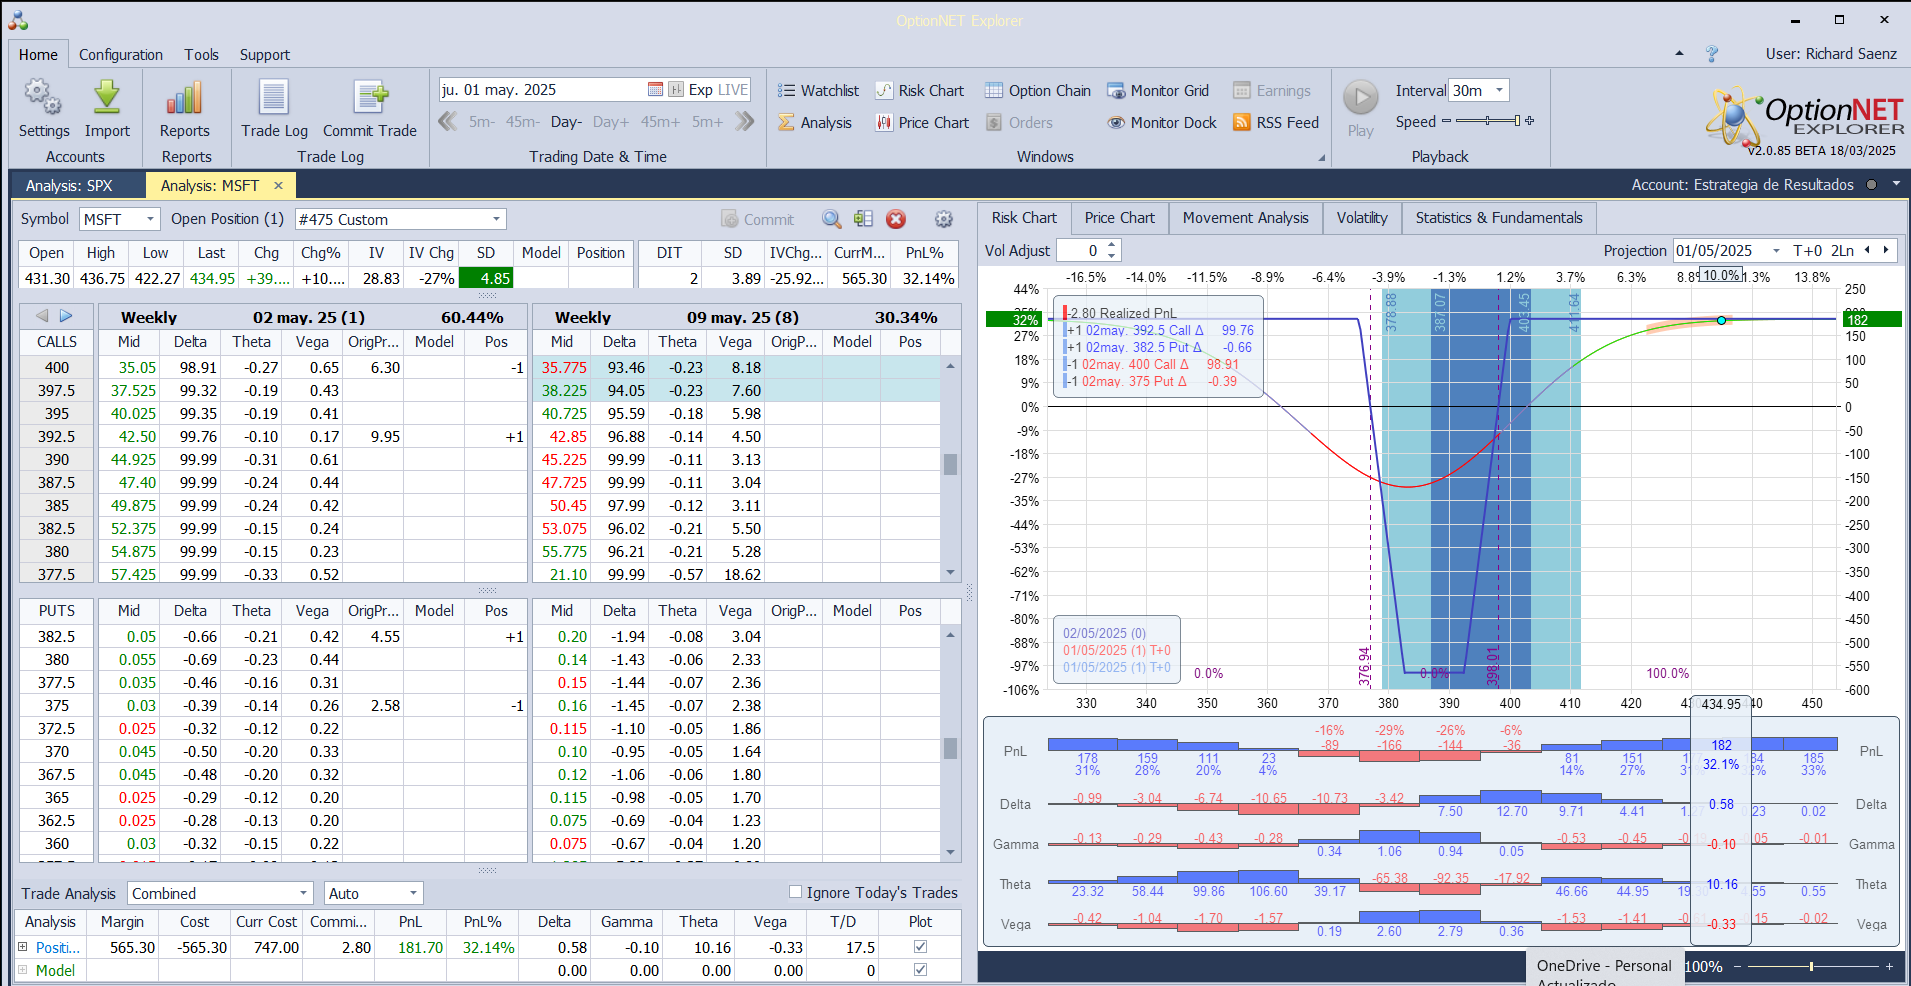The height and width of the screenshot is (986, 1911).
Task: Switch to the Support ribbon tab
Action: [265, 55]
